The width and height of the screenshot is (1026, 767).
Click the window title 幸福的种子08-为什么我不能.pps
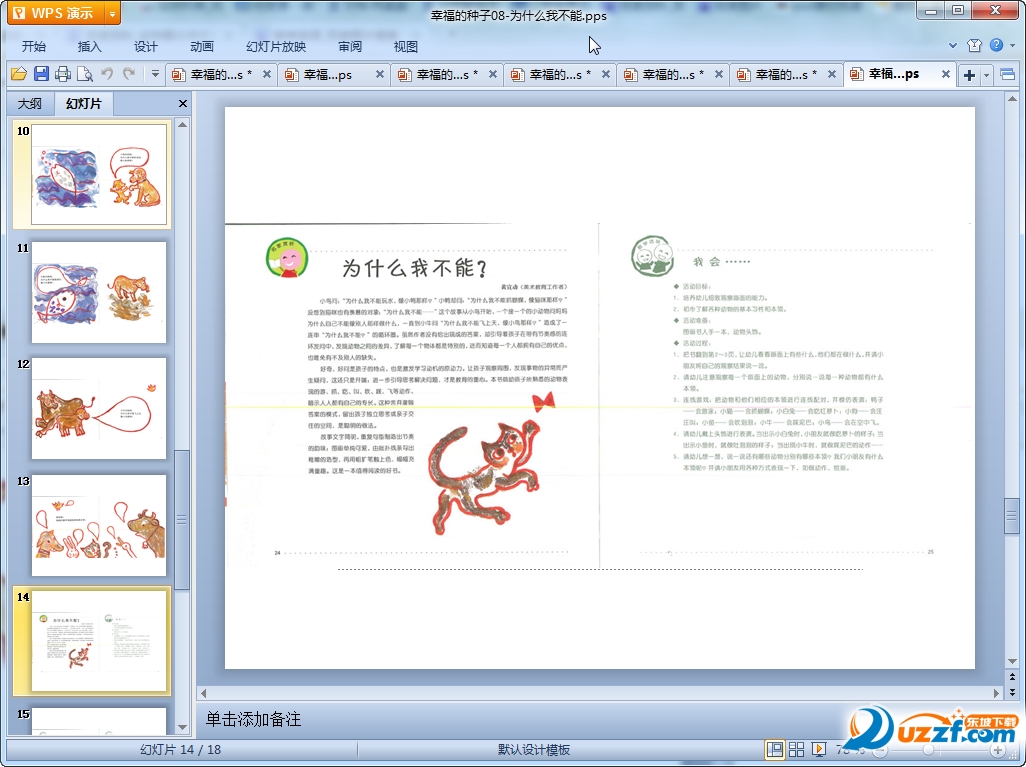[518, 15]
